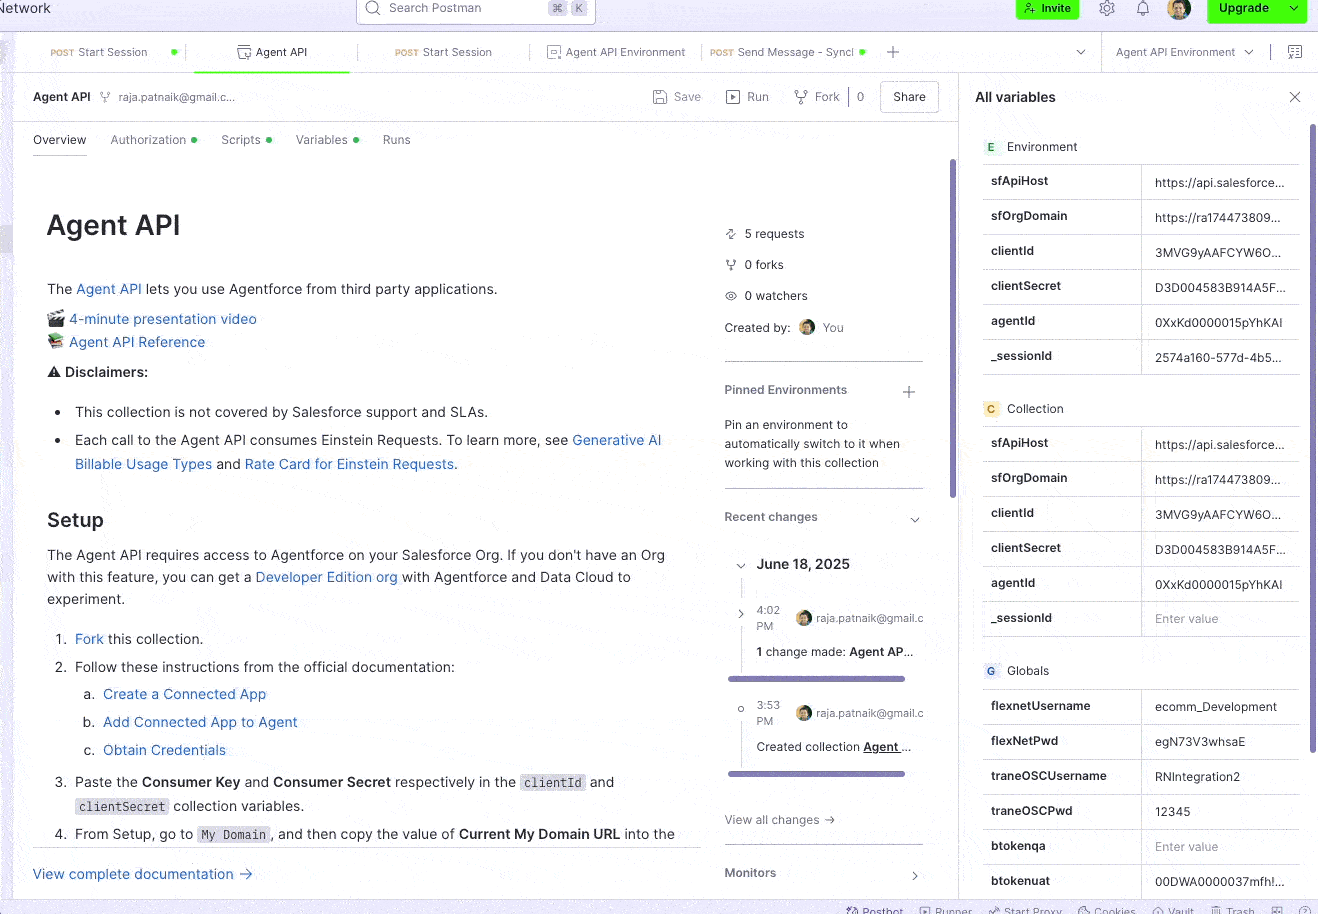Expand the Monitors section
Viewport: 1318px width, 914px height.
click(x=915, y=876)
